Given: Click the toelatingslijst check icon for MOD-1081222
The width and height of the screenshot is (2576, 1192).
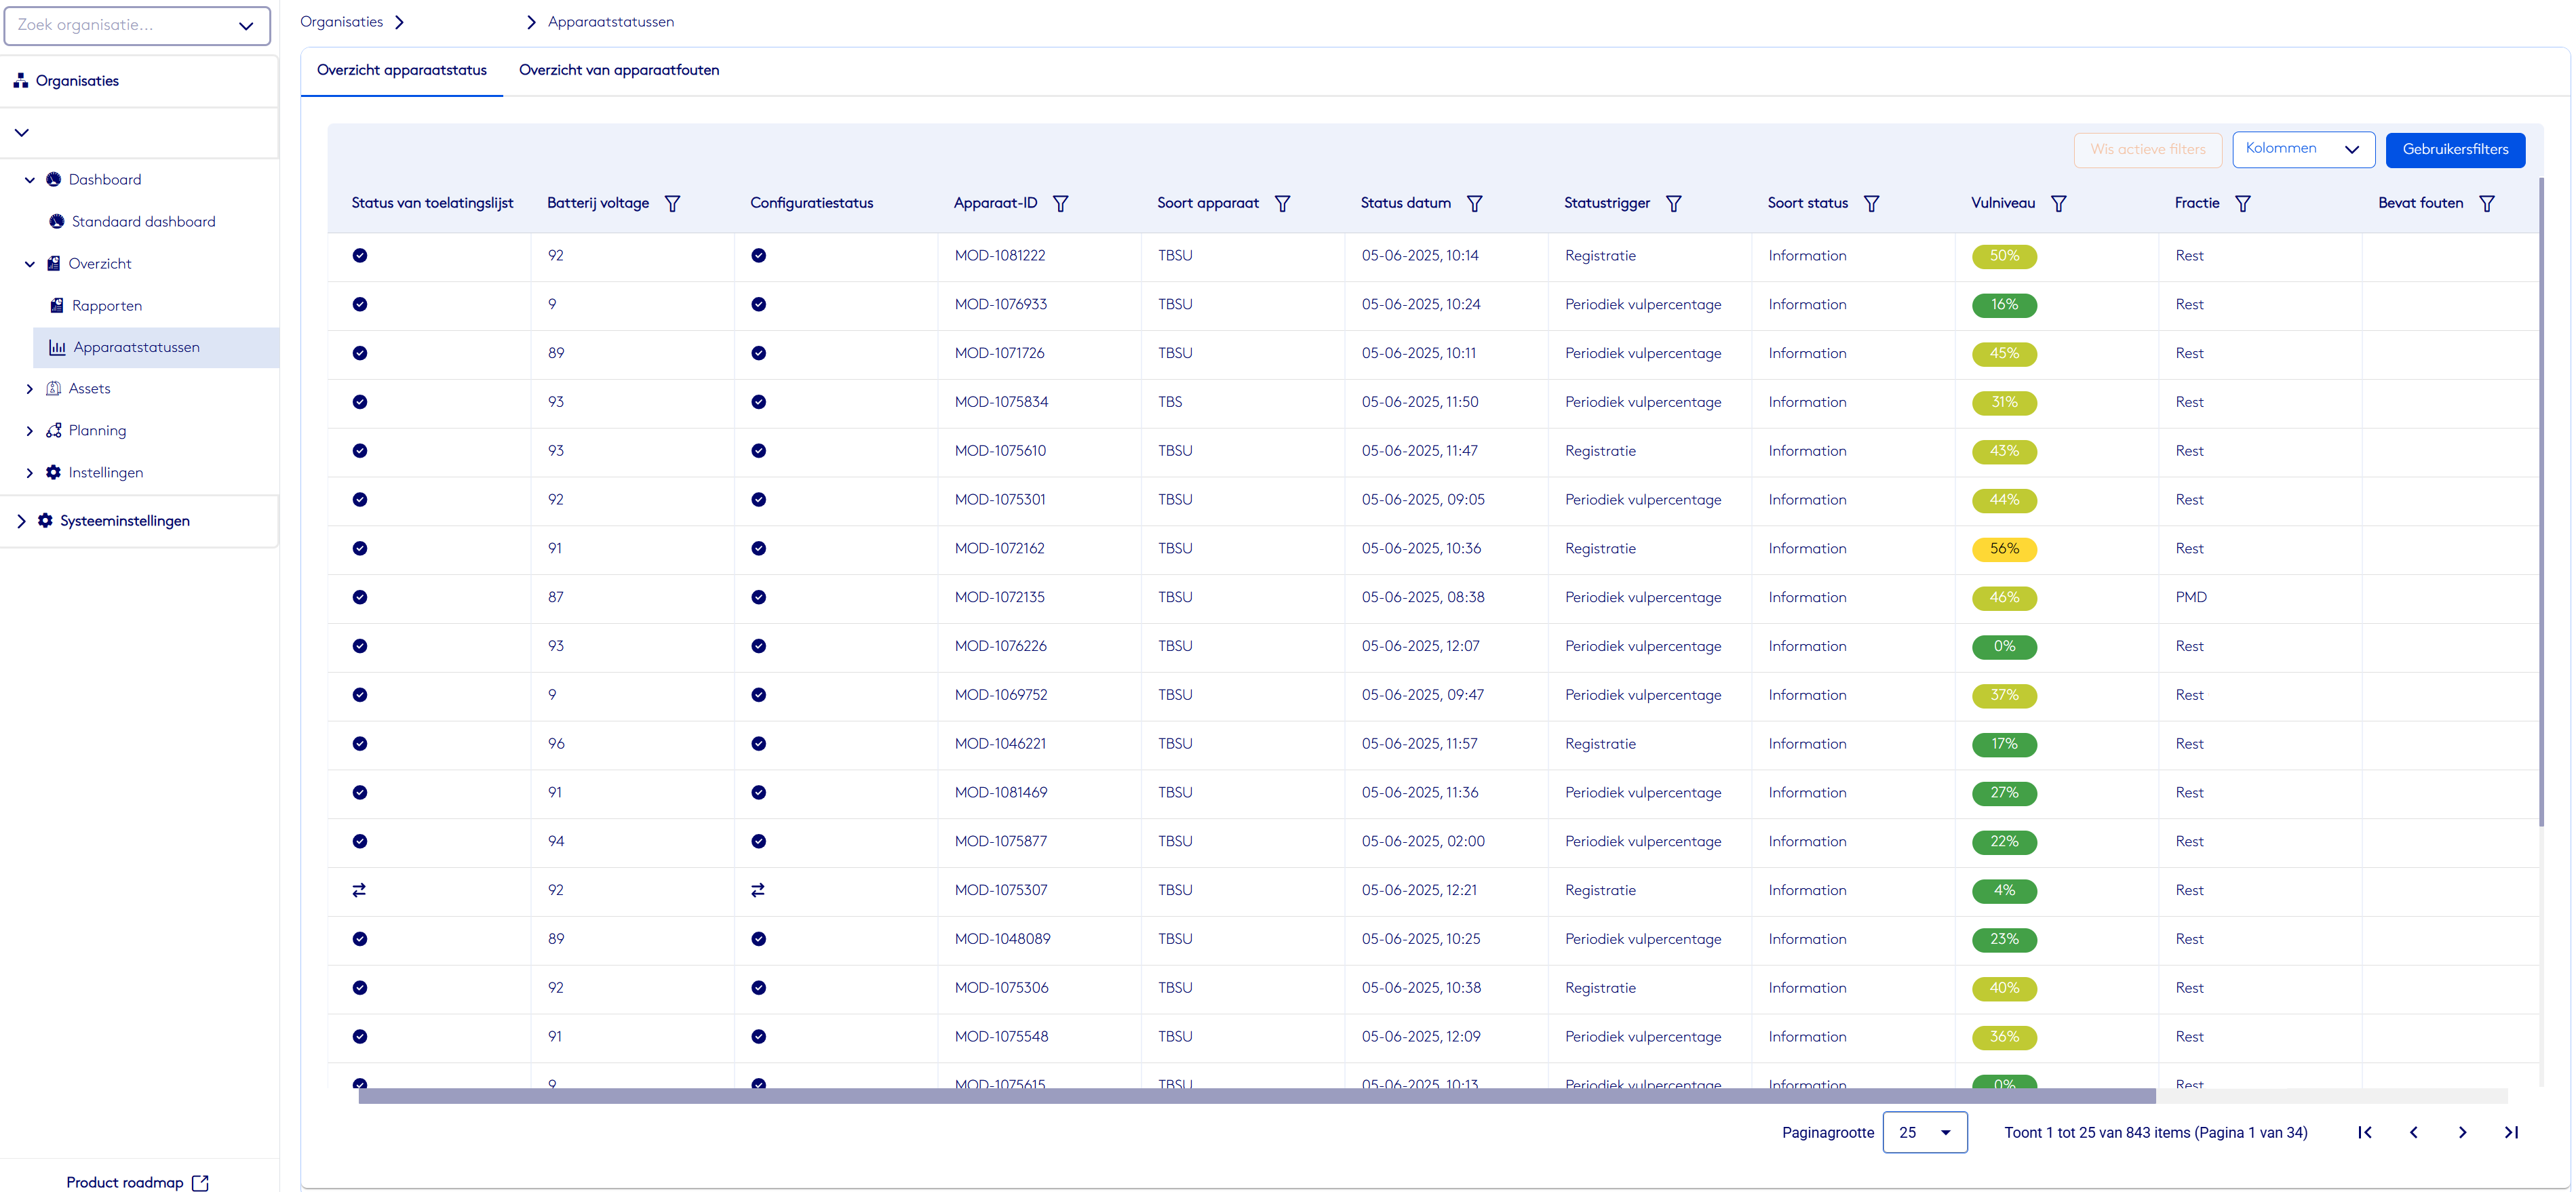Looking at the screenshot, I should (360, 256).
